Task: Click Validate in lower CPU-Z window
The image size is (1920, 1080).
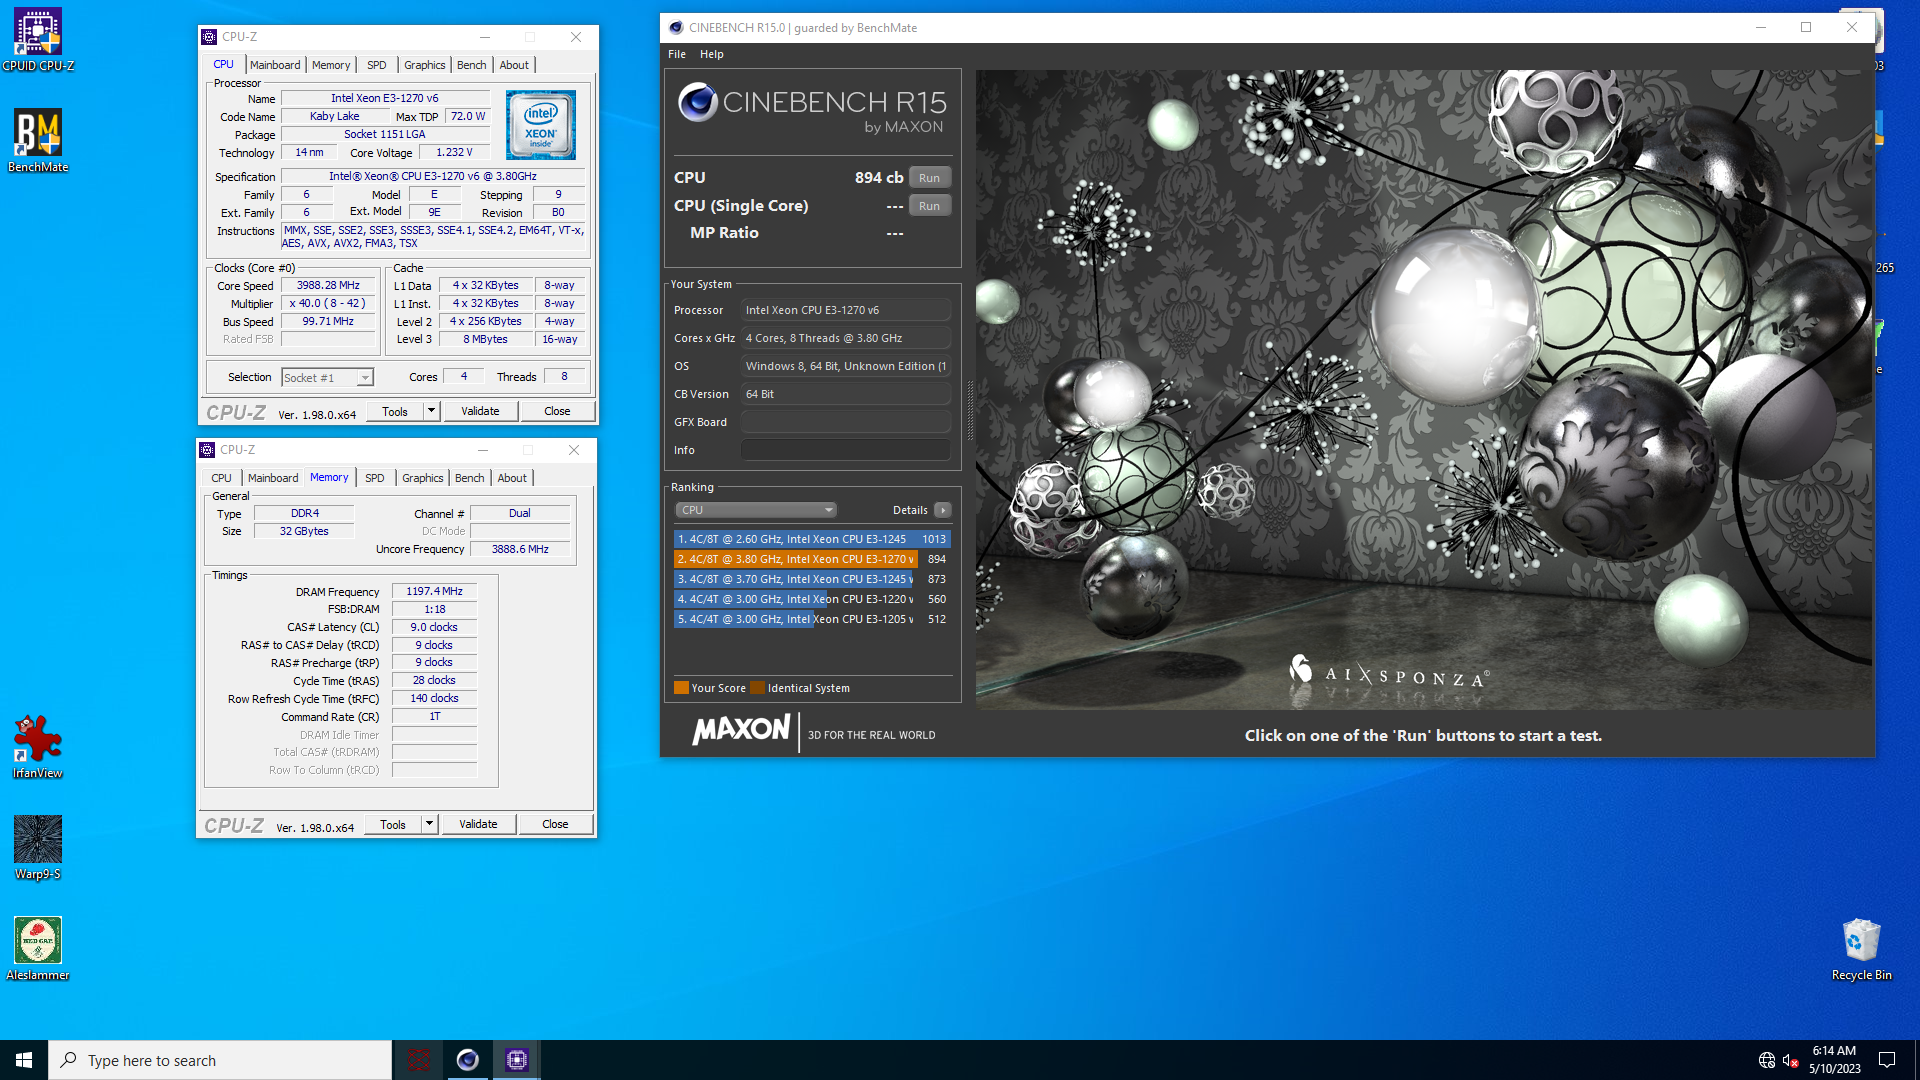Action: coord(478,824)
